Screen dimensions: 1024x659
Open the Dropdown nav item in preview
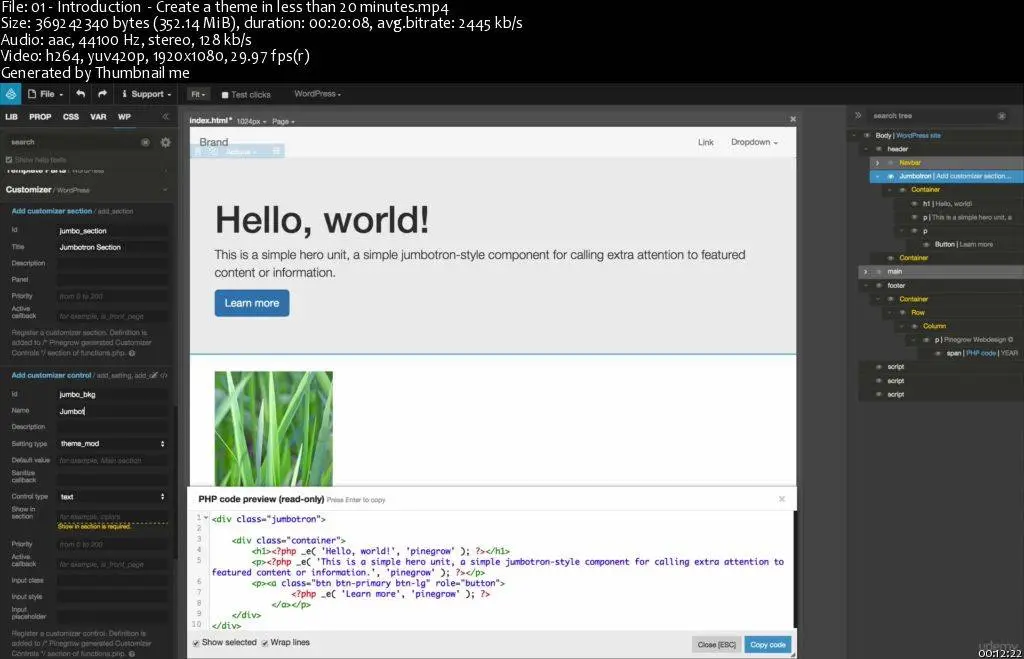click(754, 142)
